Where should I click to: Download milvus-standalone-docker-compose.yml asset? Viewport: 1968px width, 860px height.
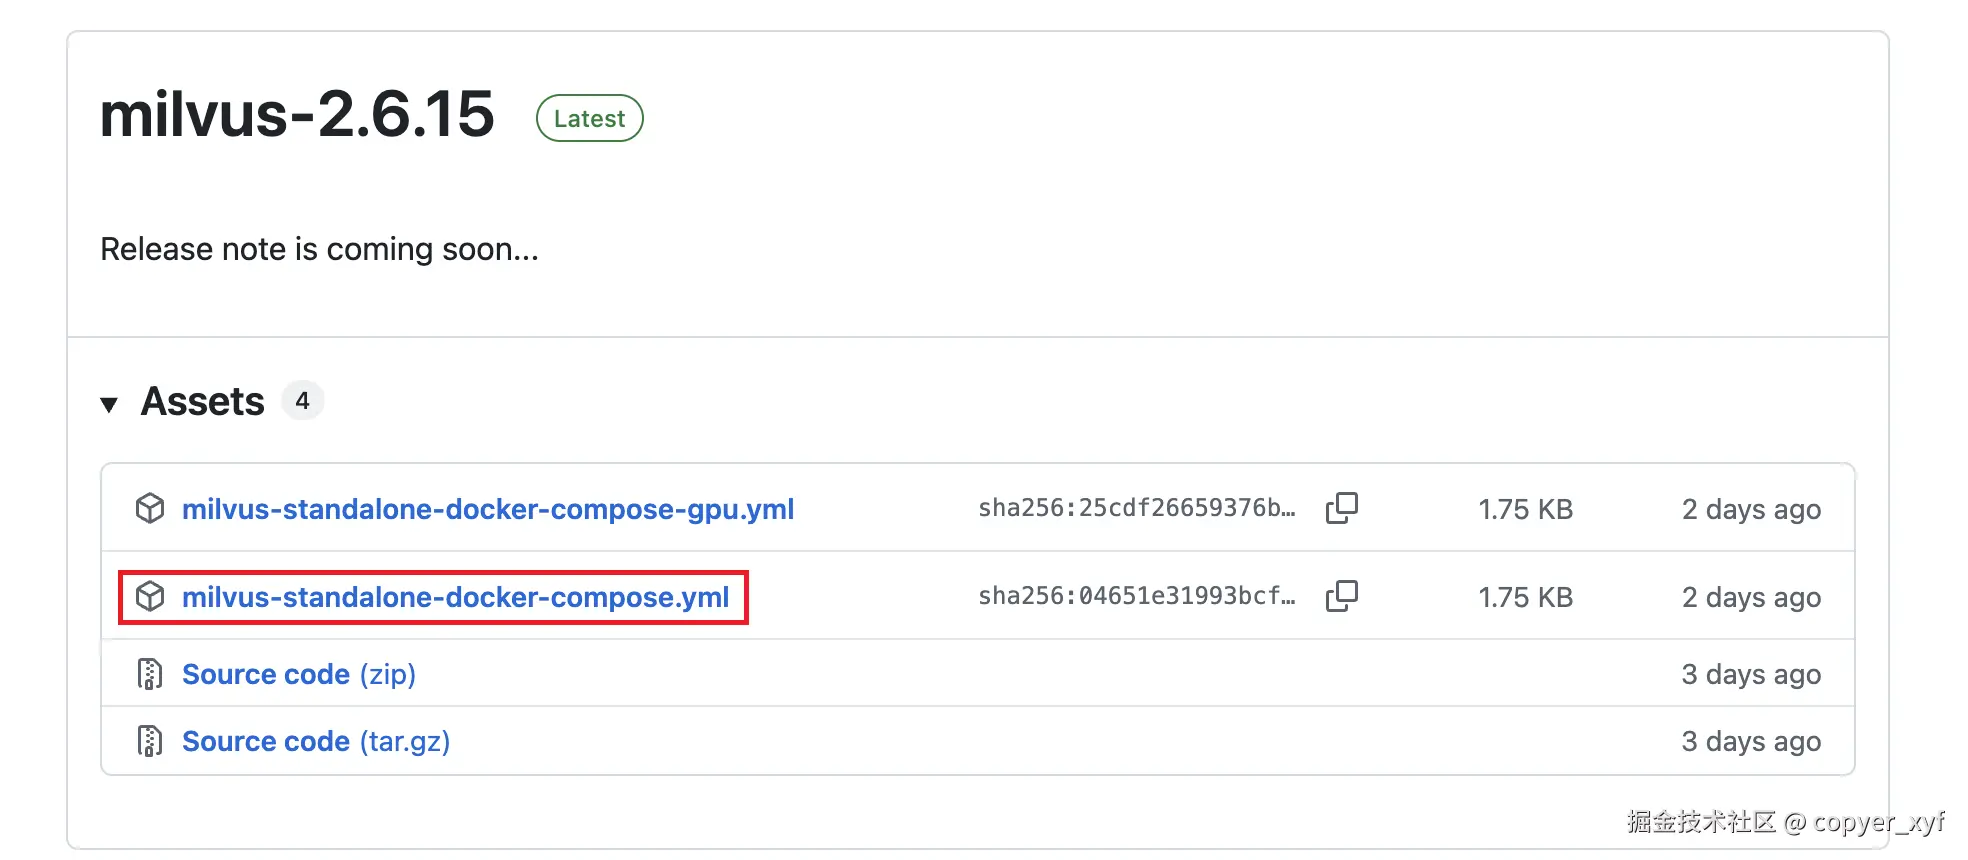[x=455, y=597]
